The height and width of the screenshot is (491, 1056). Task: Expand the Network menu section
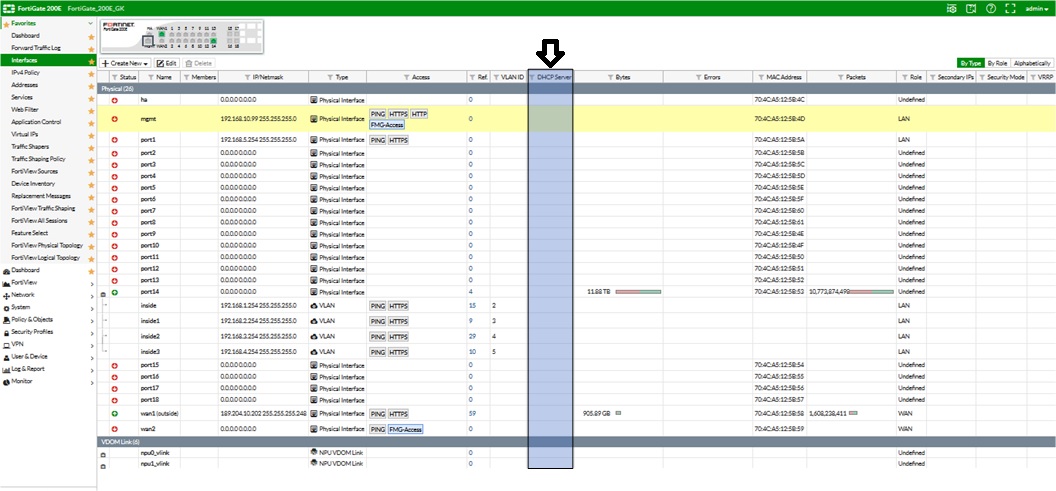[x=91, y=295]
